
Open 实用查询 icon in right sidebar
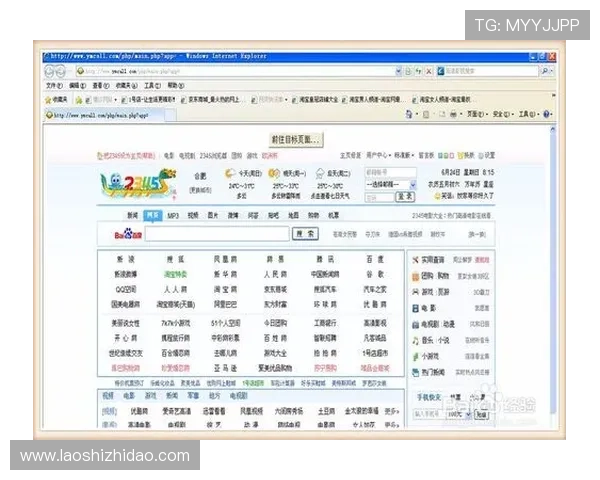point(415,258)
